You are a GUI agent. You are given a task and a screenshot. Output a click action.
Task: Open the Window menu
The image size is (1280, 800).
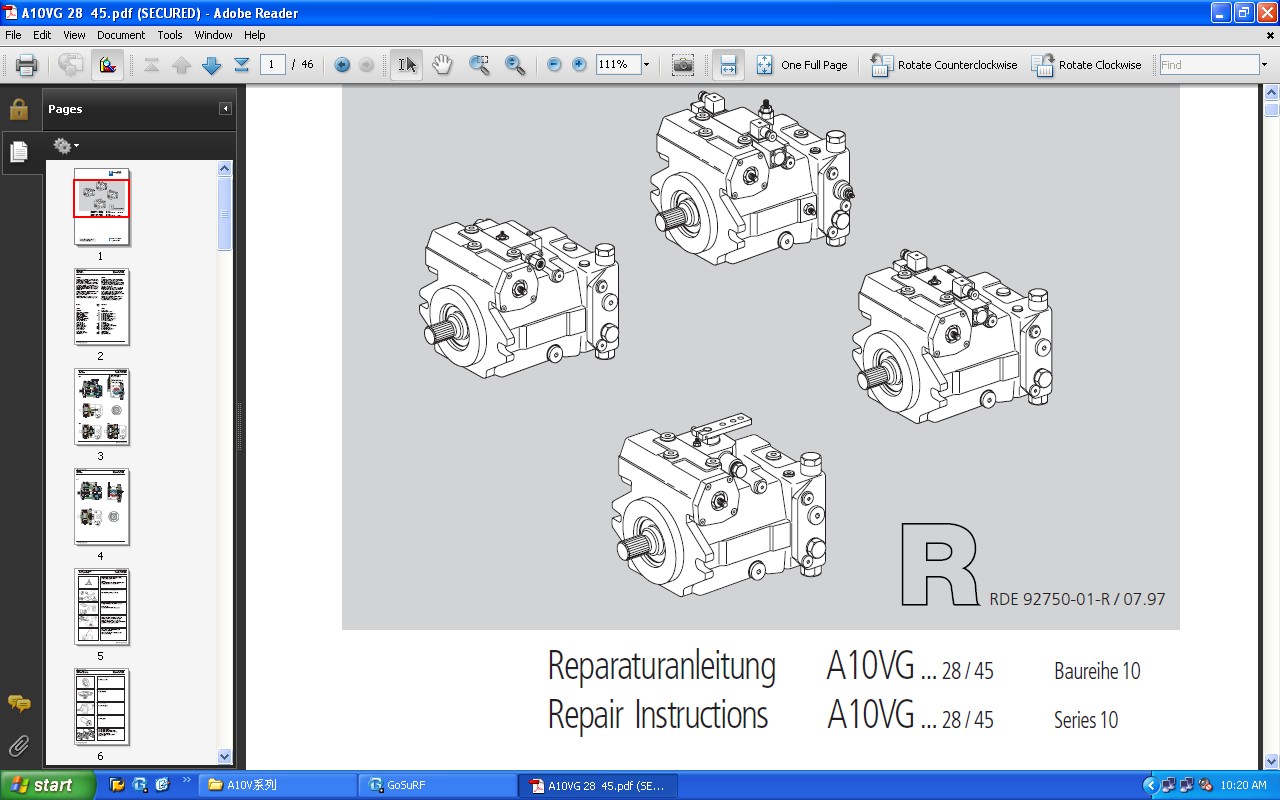click(x=214, y=35)
